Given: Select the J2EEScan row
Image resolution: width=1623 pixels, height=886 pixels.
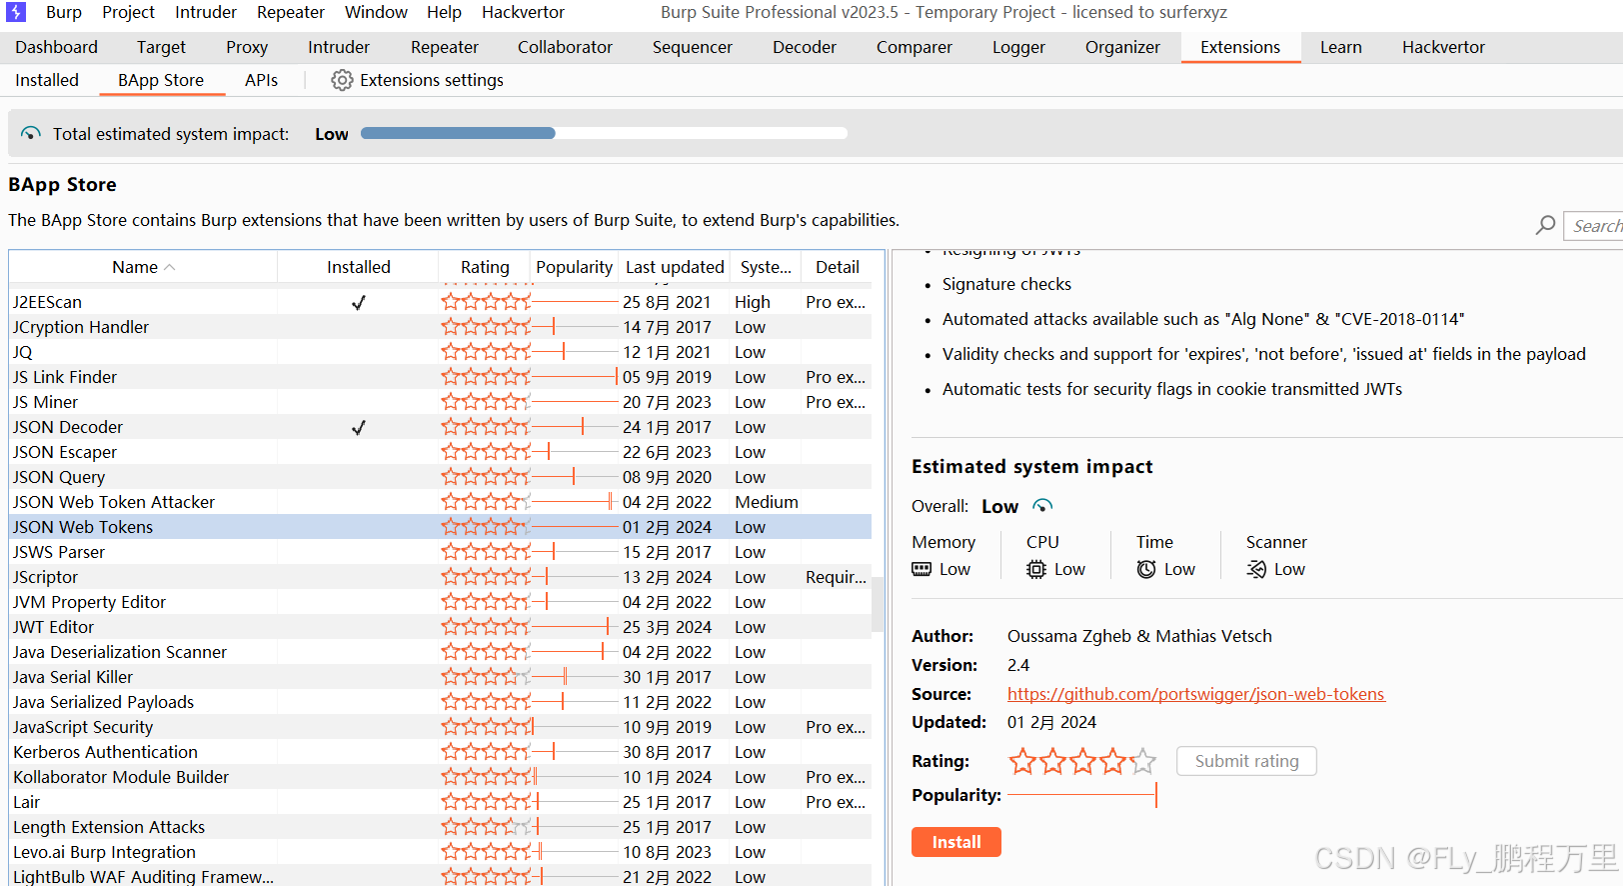Looking at the screenshot, I should 440,302.
